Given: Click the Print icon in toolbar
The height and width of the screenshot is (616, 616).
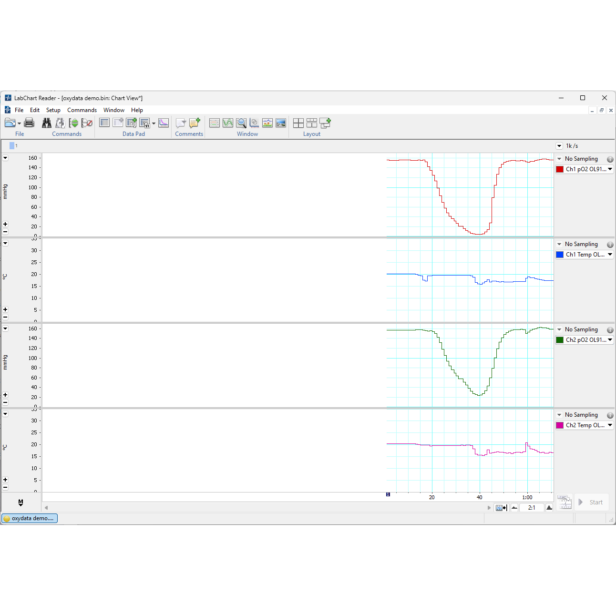Looking at the screenshot, I should click(x=29, y=123).
